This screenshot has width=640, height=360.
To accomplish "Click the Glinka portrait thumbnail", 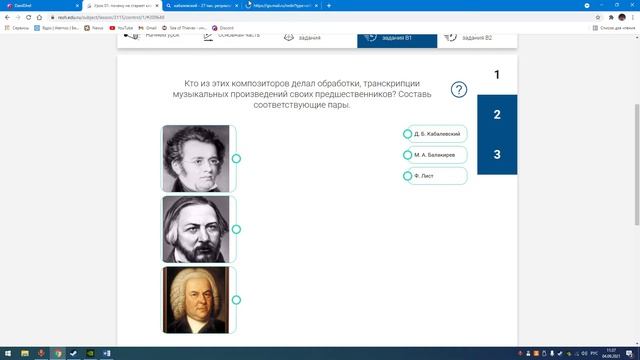I will click(x=196, y=229).
